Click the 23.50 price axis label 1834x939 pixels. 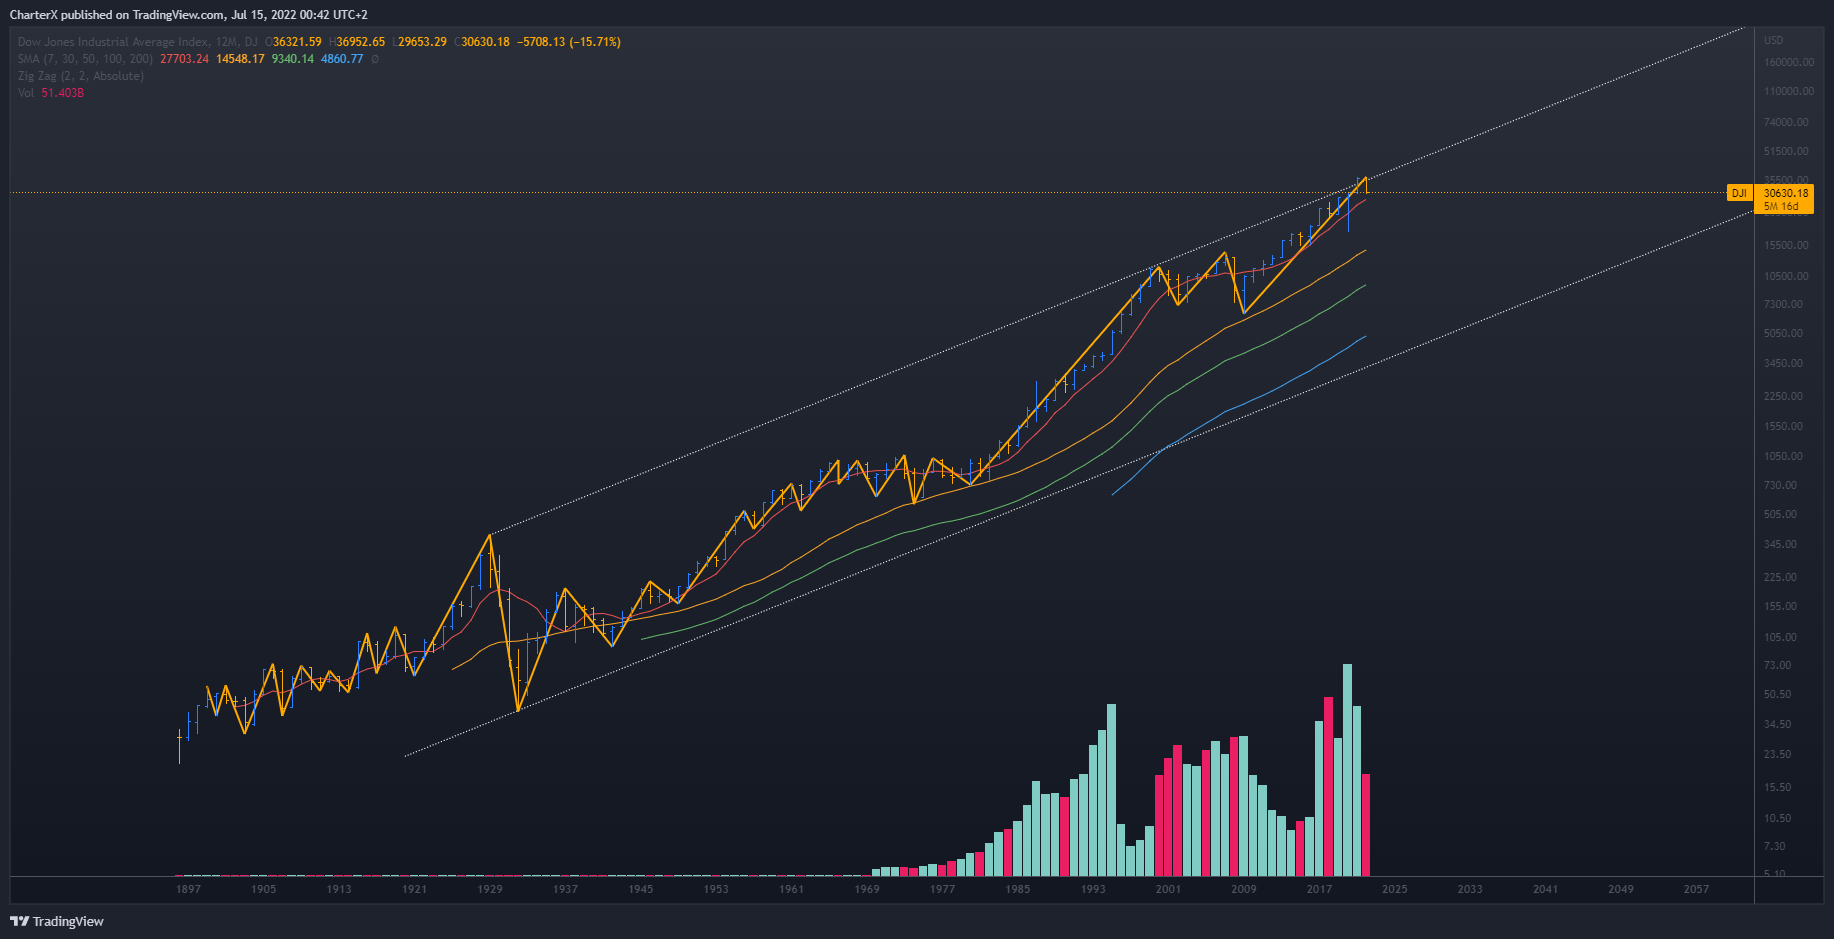(x=1778, y=754)
